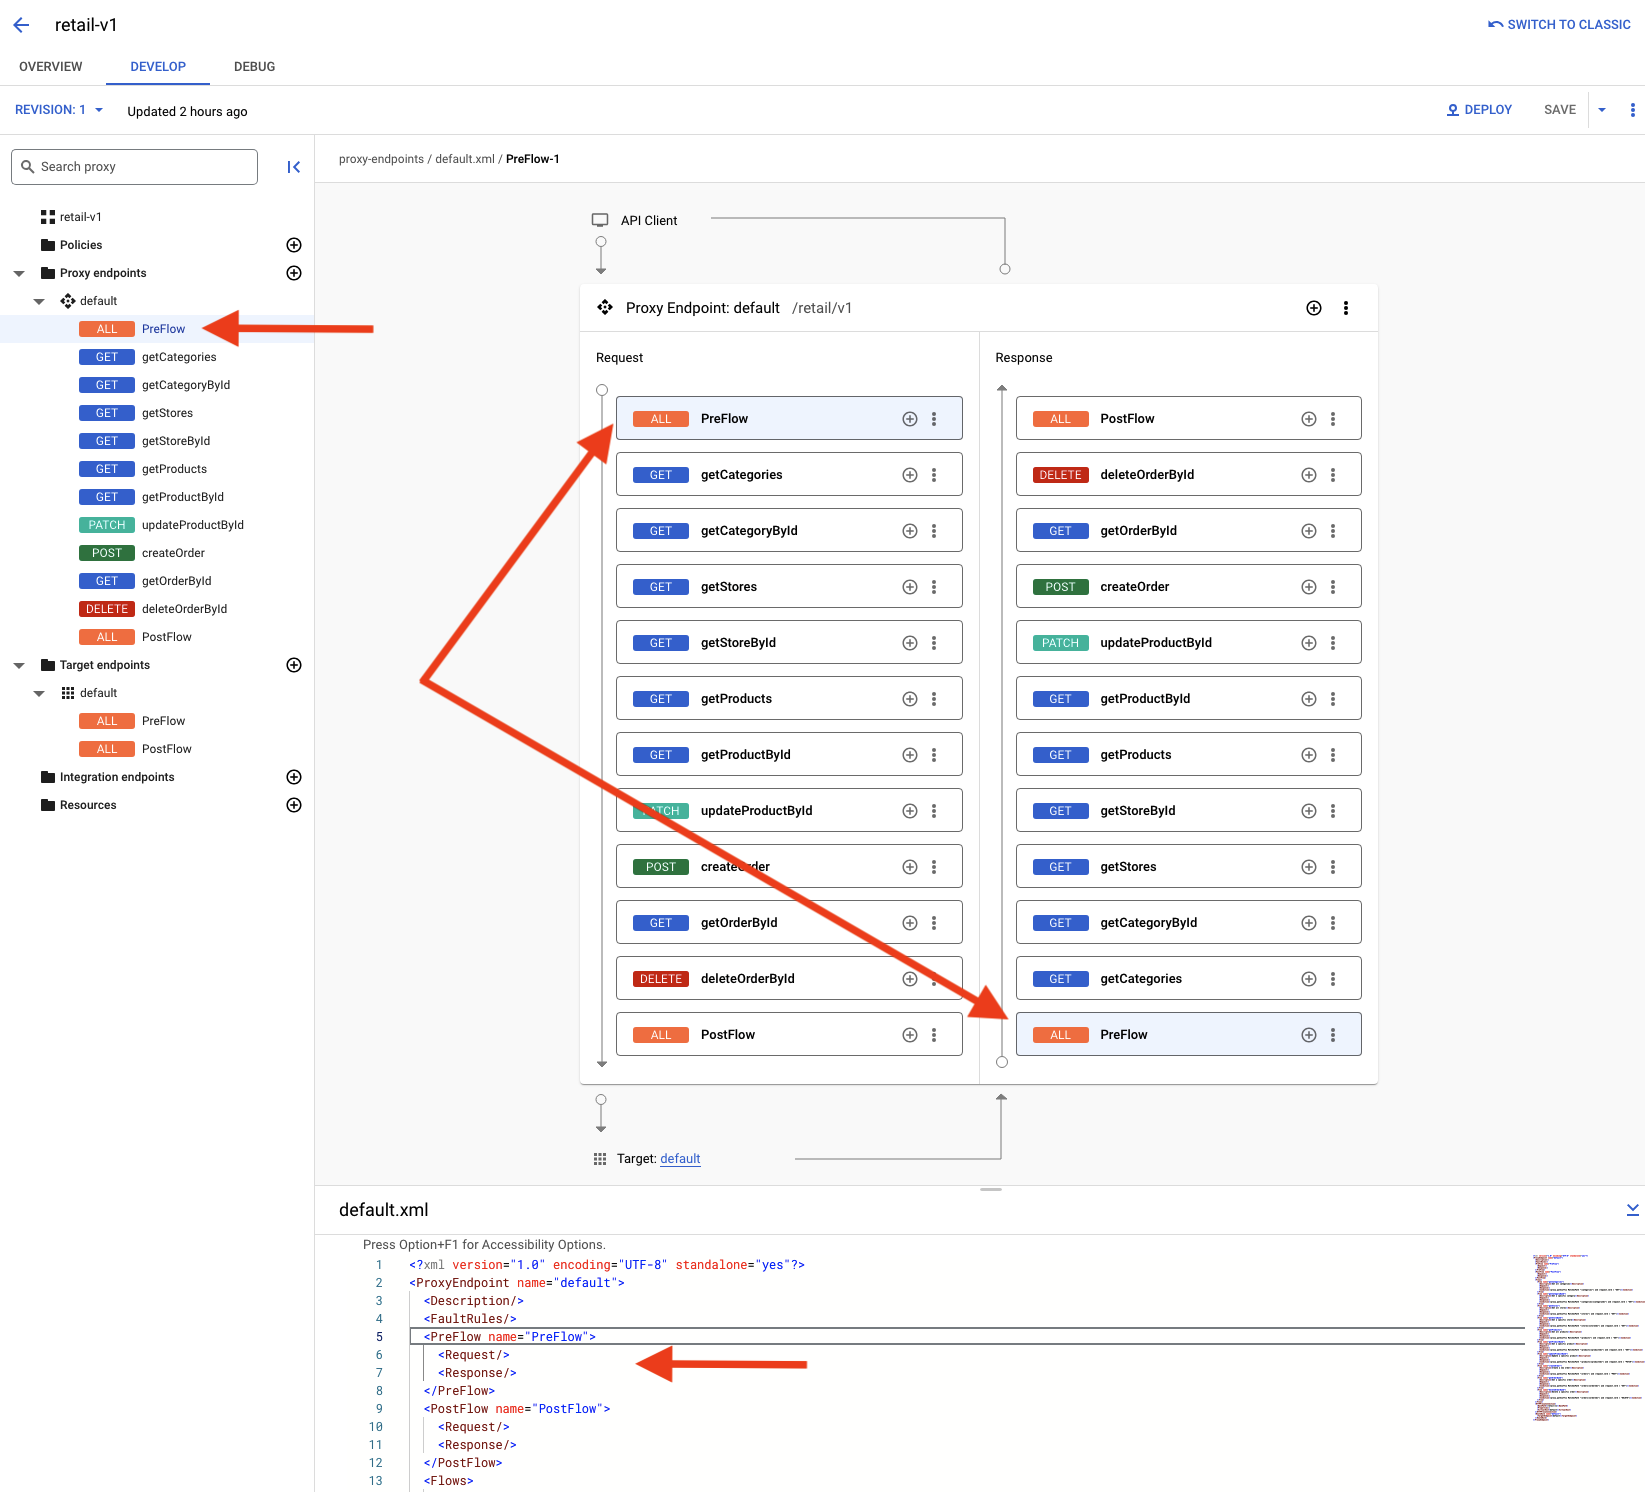Select PreFlow under Proxy endpoints in tree

point(163,329)
